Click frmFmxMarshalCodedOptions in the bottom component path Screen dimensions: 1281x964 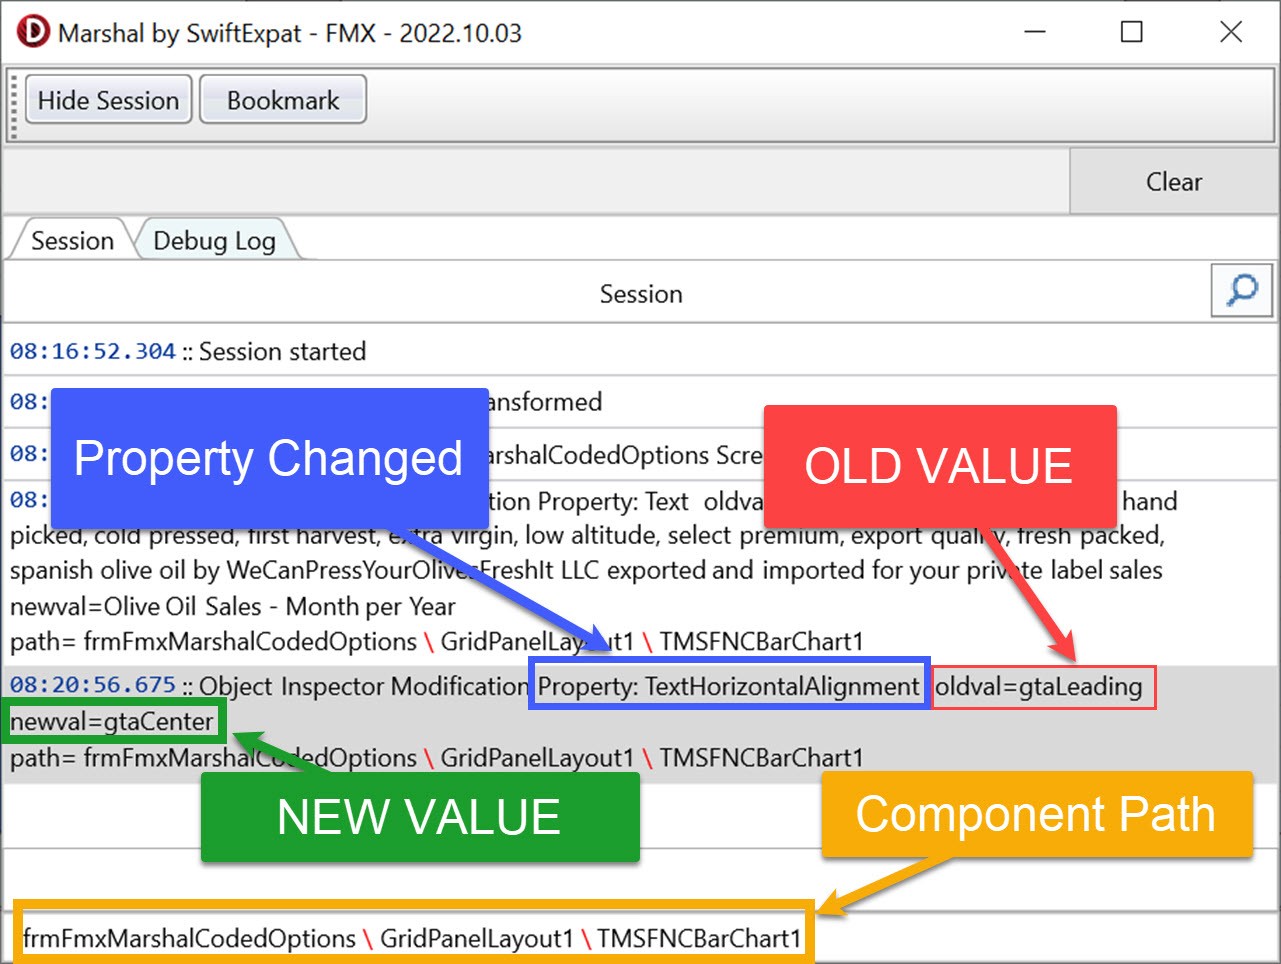189,938
